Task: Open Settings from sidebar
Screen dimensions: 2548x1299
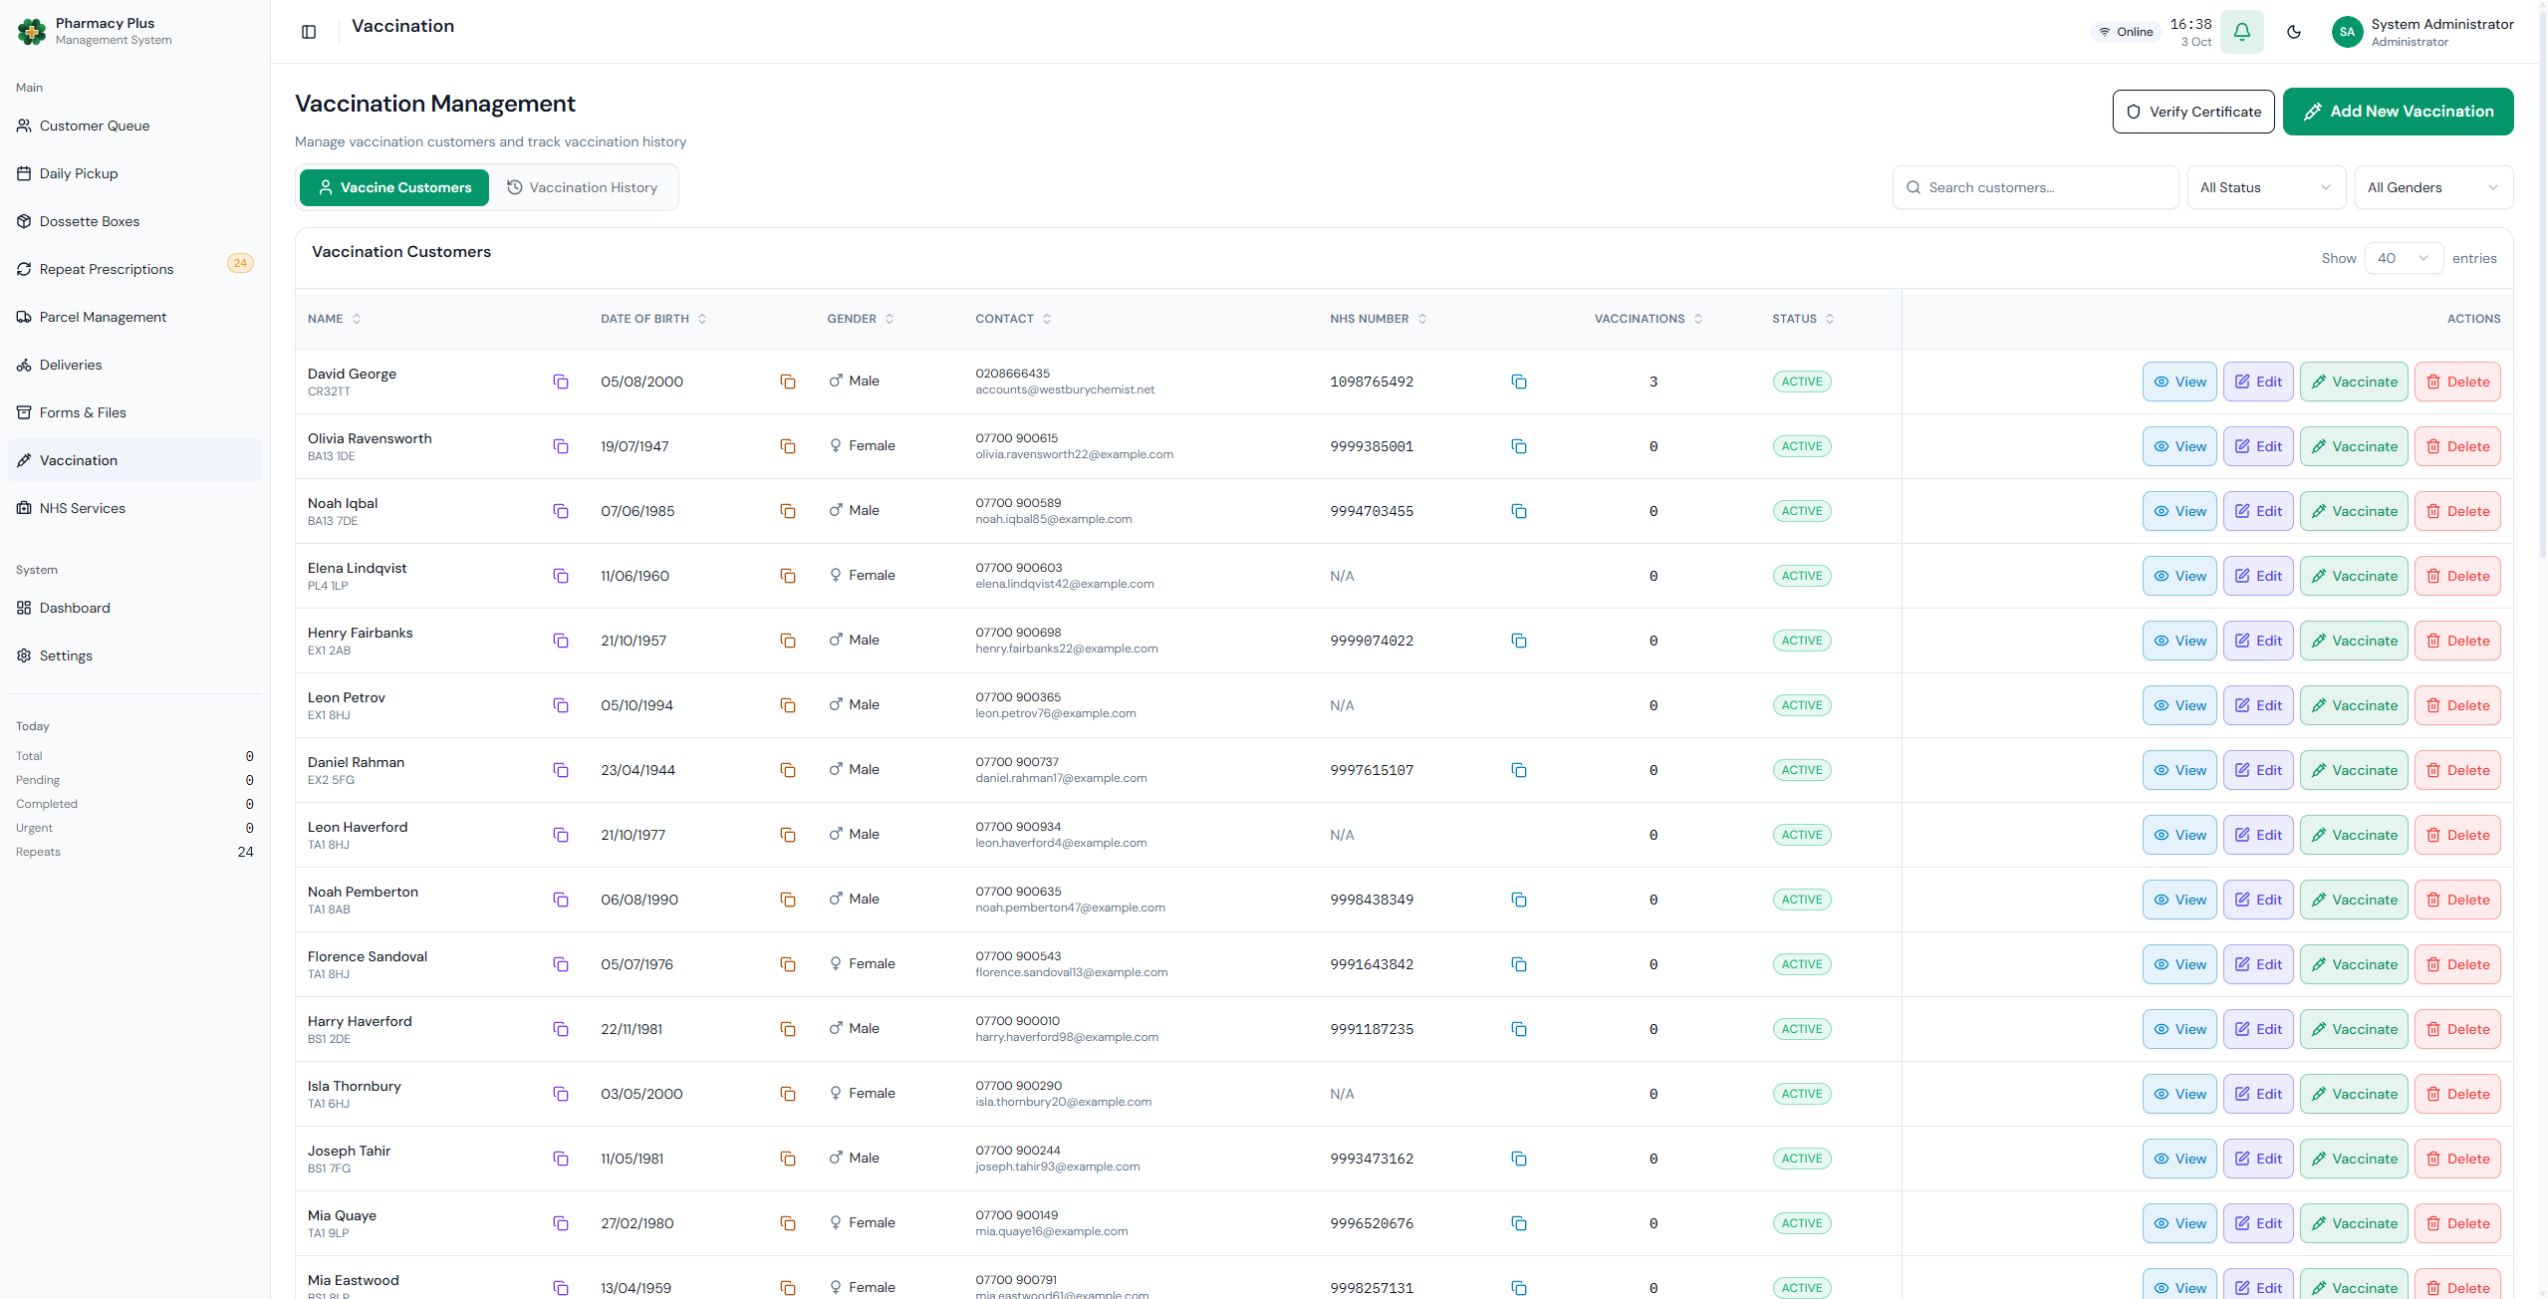Action: point(135,656)
